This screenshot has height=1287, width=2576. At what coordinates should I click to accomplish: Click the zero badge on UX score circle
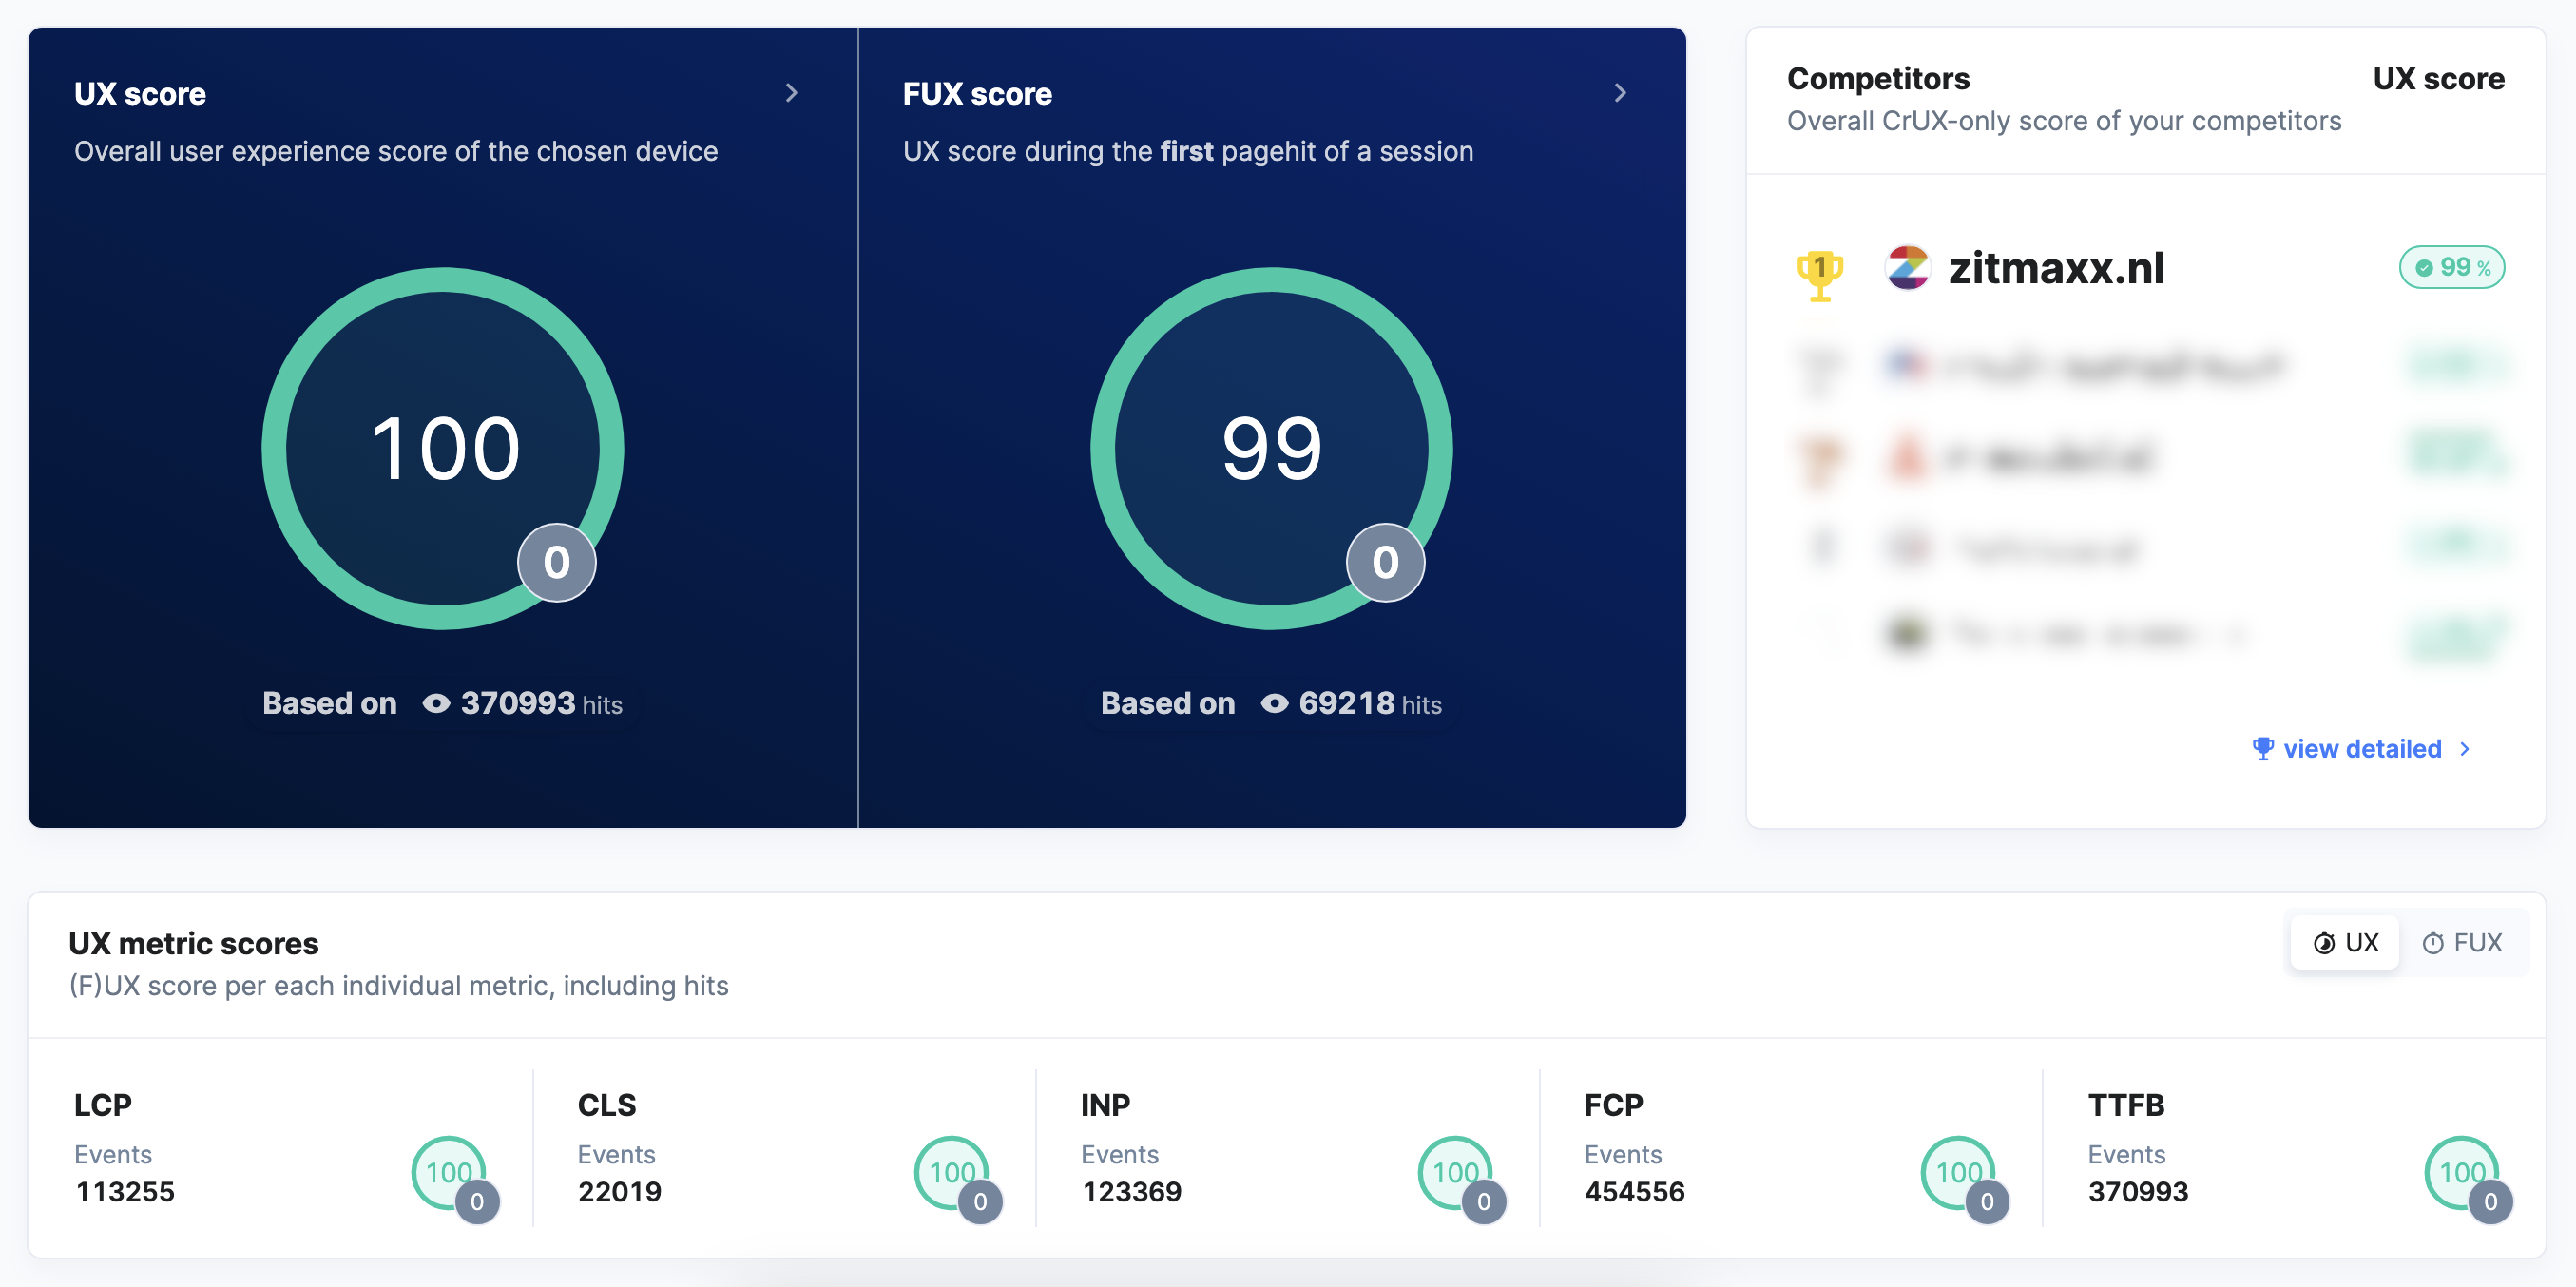point(557,563)
